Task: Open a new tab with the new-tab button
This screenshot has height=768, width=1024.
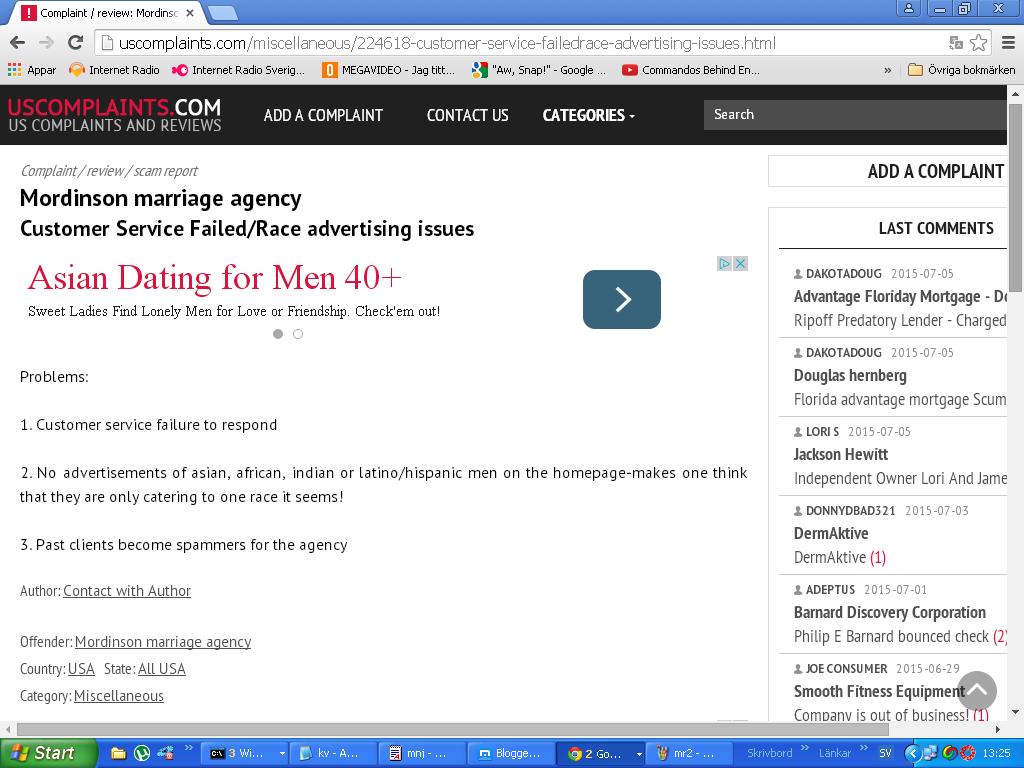Action: [x=223, y=12]
